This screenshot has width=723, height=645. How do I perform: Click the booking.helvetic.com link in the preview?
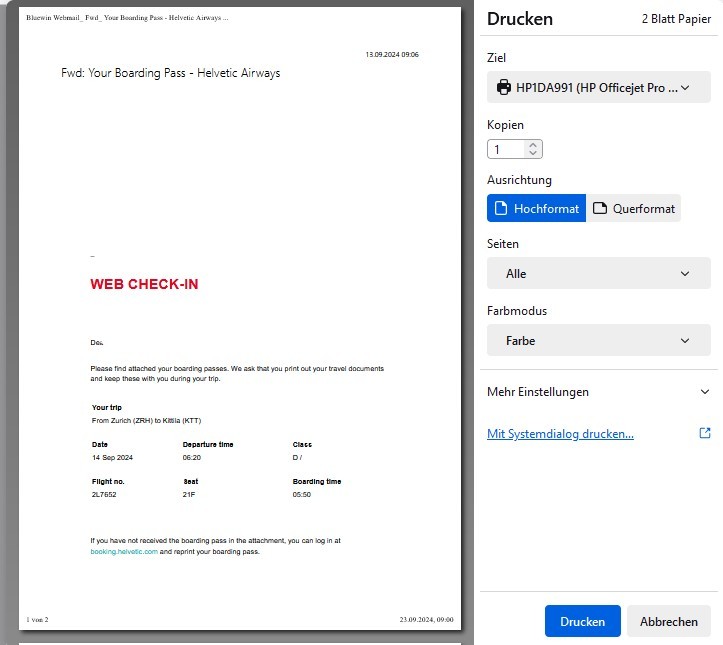[124, 551]
